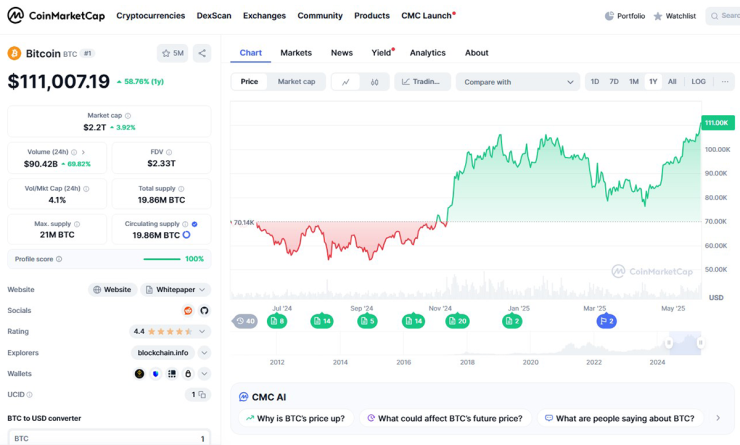Click history marker showing 40
Viewport: 740px width, 445px height.
245,321
